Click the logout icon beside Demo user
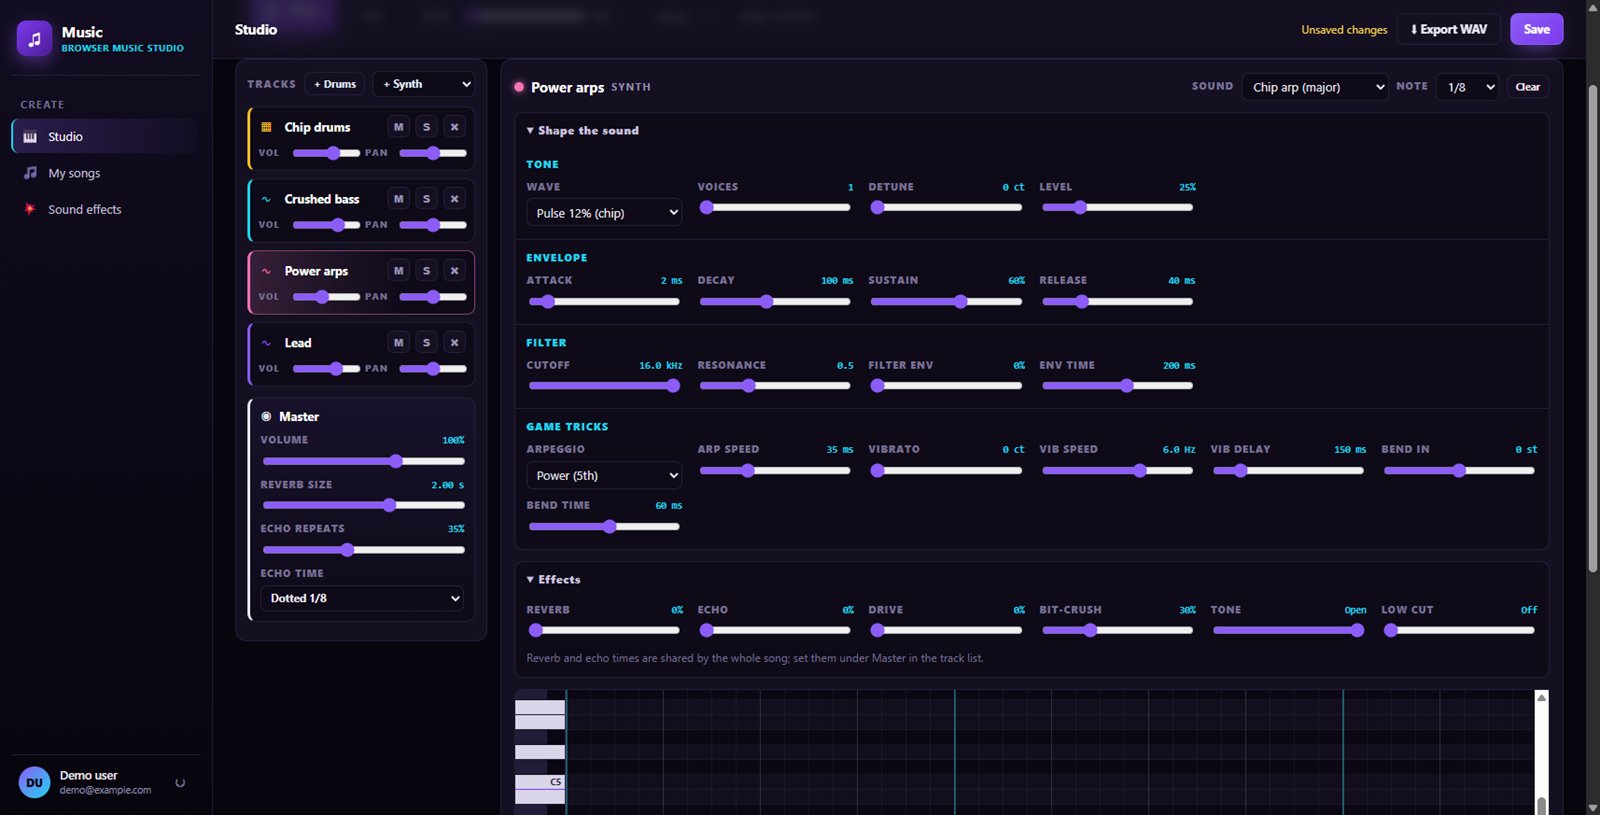Screen dimensions: 1600x815 pyautogui.click(x=180, y=783)
